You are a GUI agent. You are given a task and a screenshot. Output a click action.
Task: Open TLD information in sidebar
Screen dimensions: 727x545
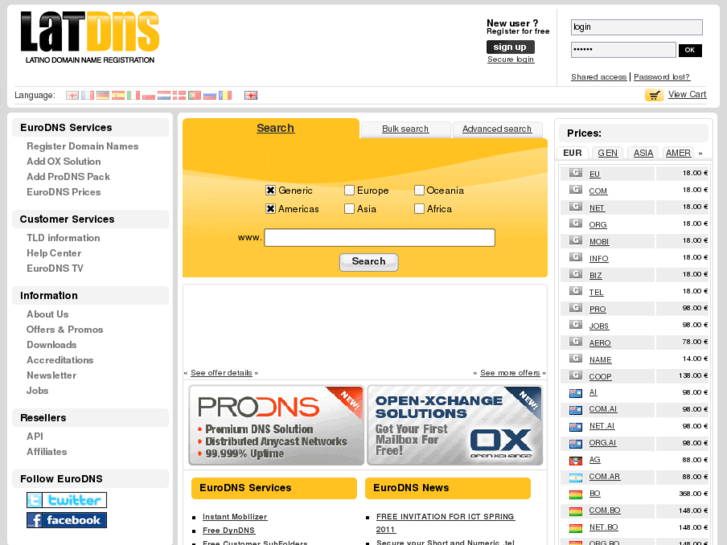[63, 237]
